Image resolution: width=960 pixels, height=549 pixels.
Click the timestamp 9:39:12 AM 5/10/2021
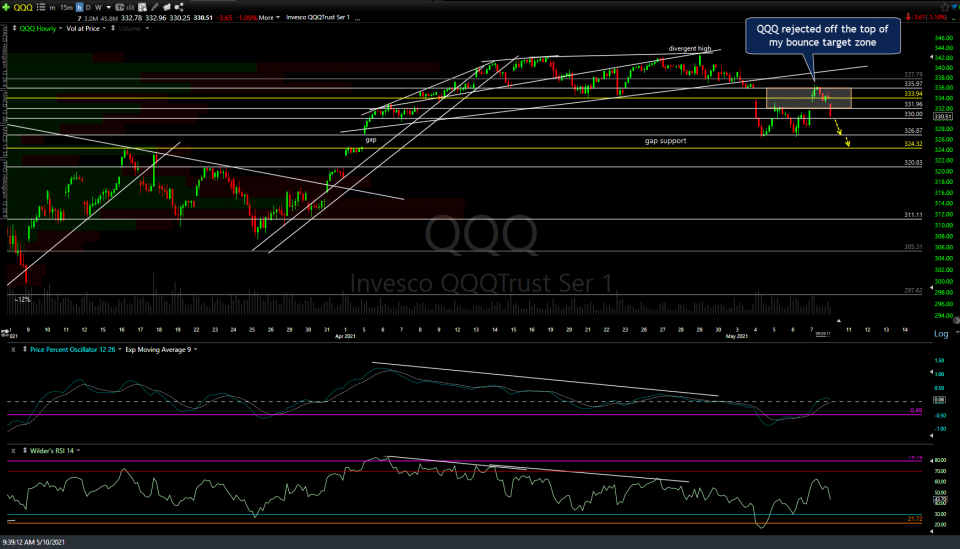coord(34,542)
